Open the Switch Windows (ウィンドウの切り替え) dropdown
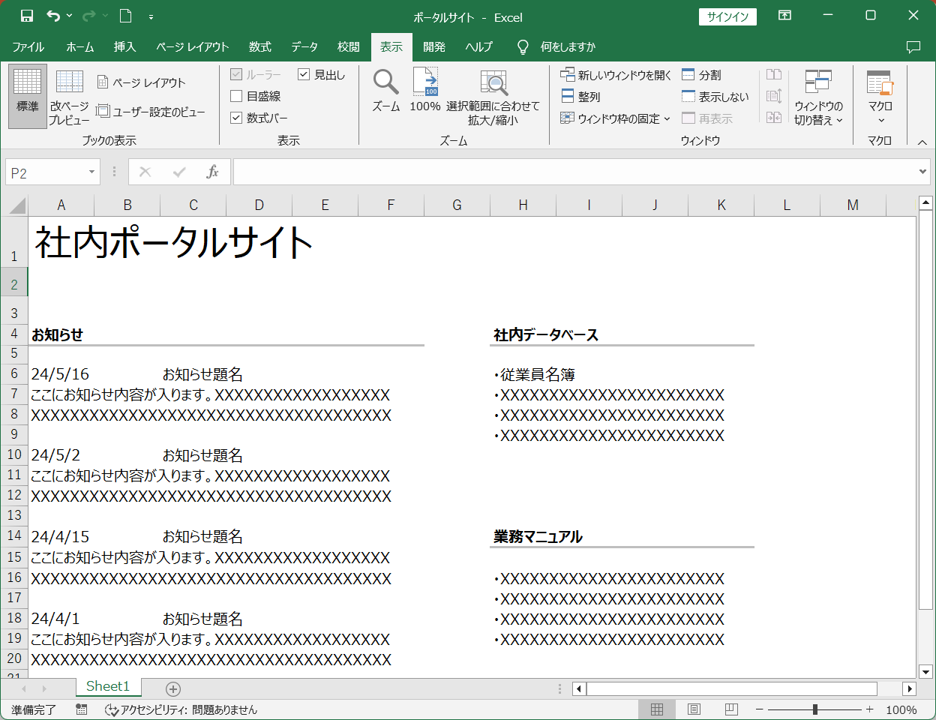Image resolution: width=936 pixels, height=720 pixels. [x=818, y=96]
